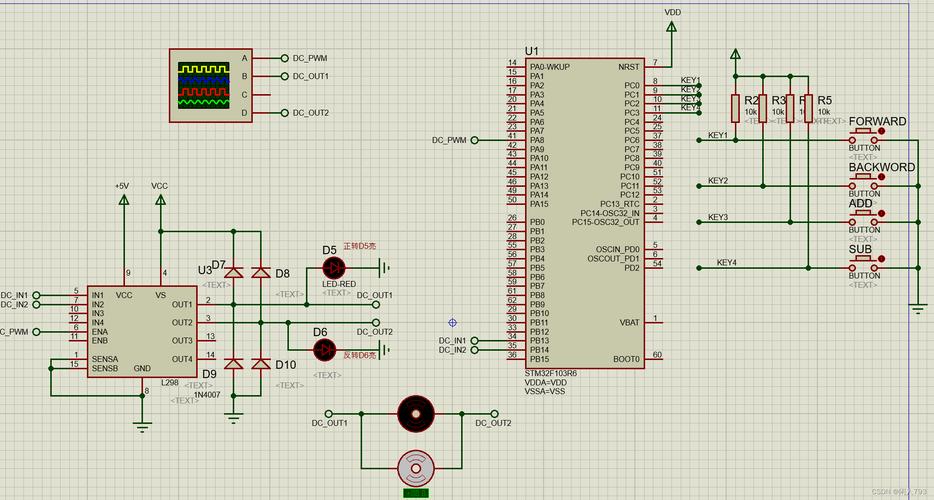Click the ground symbol for the push buttons
The height and width of the screenshot is (500, 934).
click(x=918, y=309)
